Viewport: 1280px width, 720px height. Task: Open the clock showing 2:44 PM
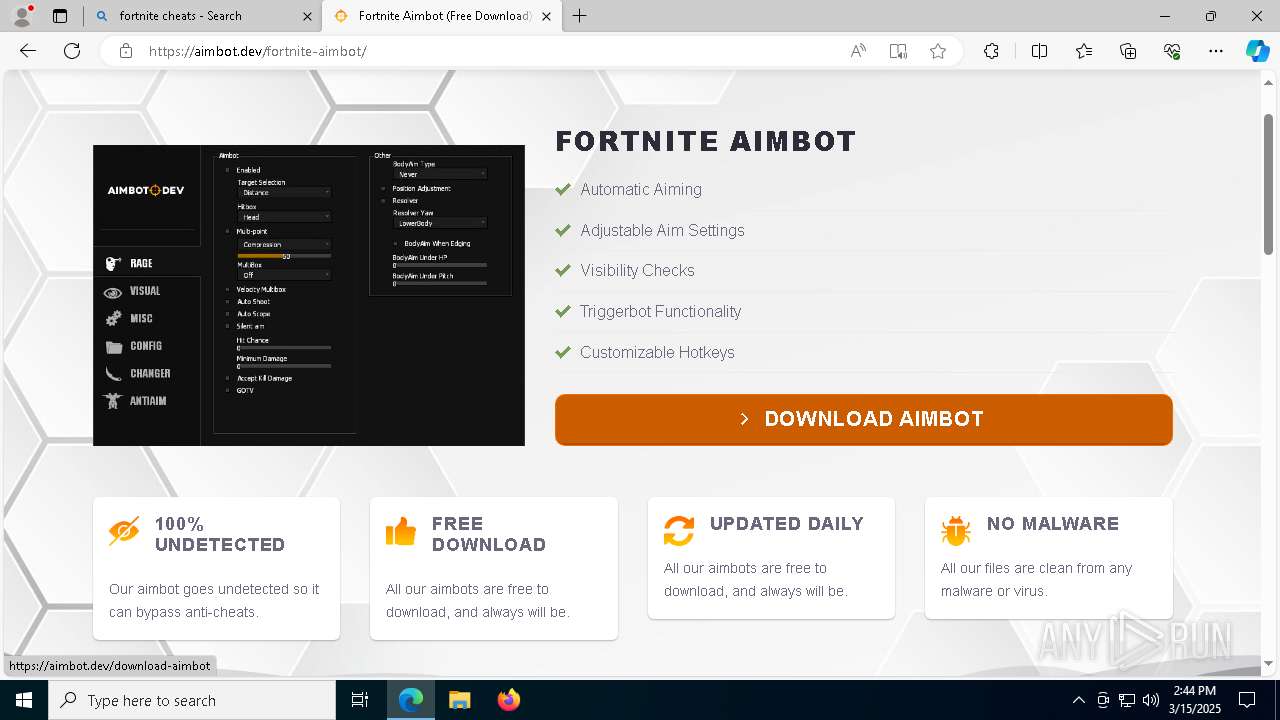1194,700
